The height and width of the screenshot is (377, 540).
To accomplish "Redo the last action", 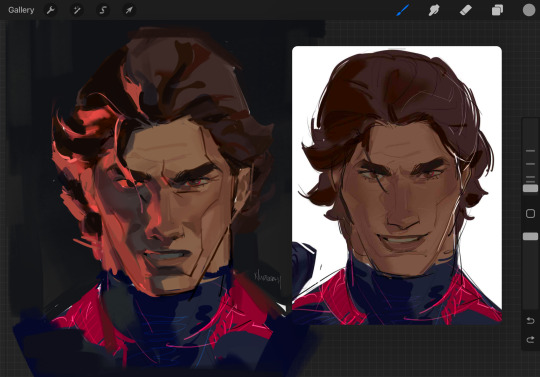I will click(x=530, y=340).
